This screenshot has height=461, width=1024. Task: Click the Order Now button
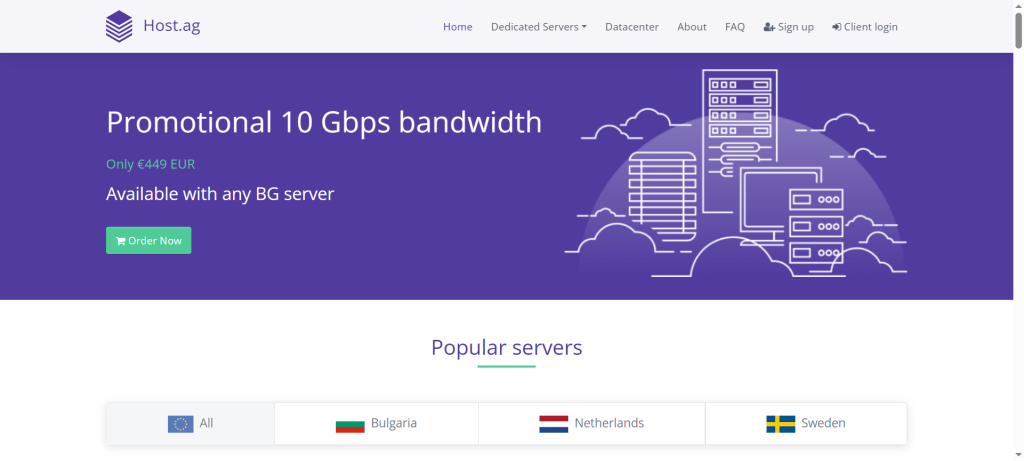148,240
